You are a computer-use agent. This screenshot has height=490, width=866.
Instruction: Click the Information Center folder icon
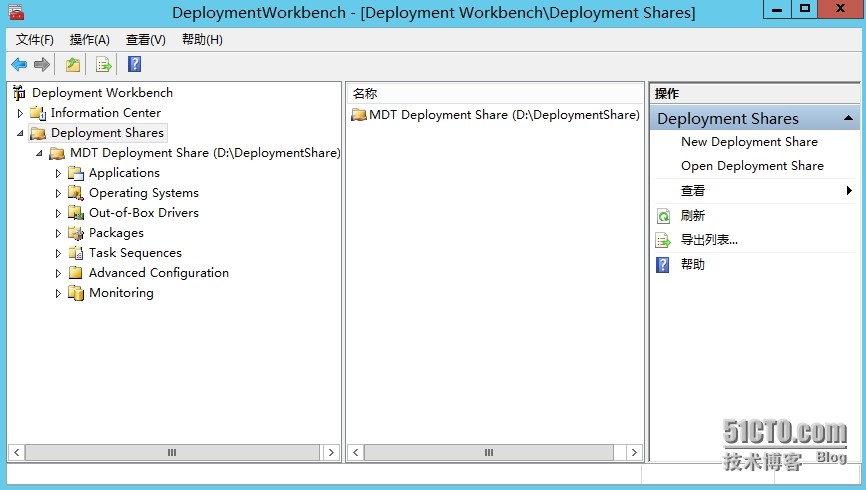[38, 113]
